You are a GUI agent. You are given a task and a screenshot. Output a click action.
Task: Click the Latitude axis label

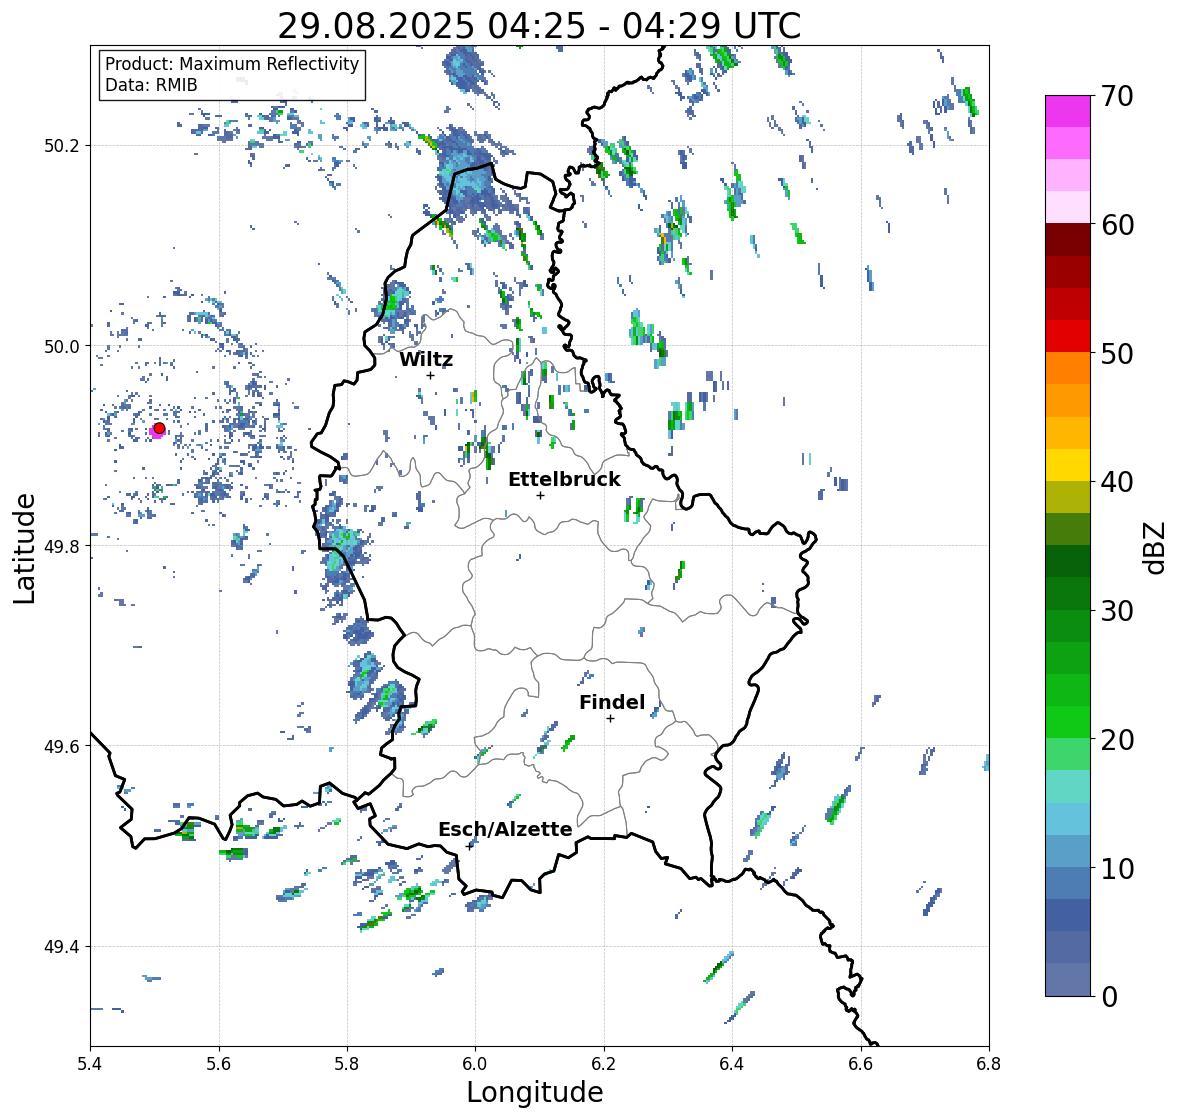pyautogui.click(x=25, y=548)
